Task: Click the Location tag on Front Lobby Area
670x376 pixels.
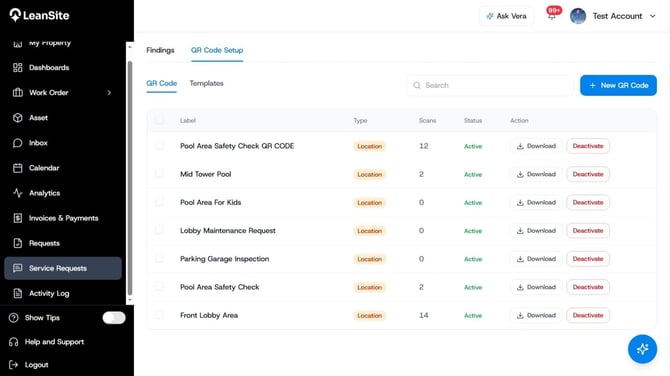Action: pyautogui.click(x=370, y=315)
